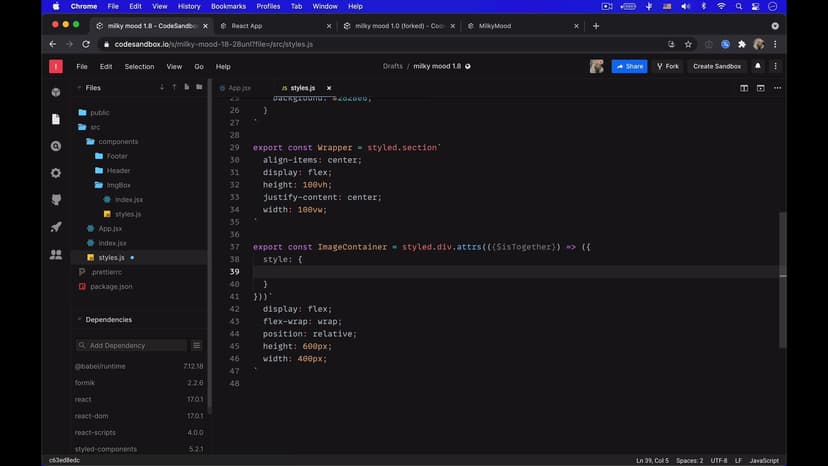Screen dimensions: 828x466
Task: Collapse the components folder
Action: pos(118,142)
